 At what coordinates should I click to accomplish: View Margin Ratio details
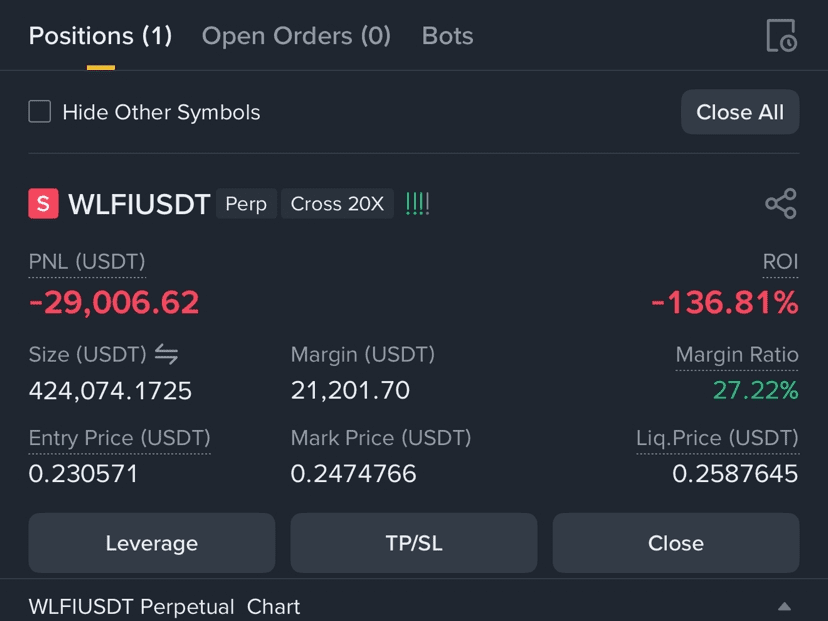point(737,355)
